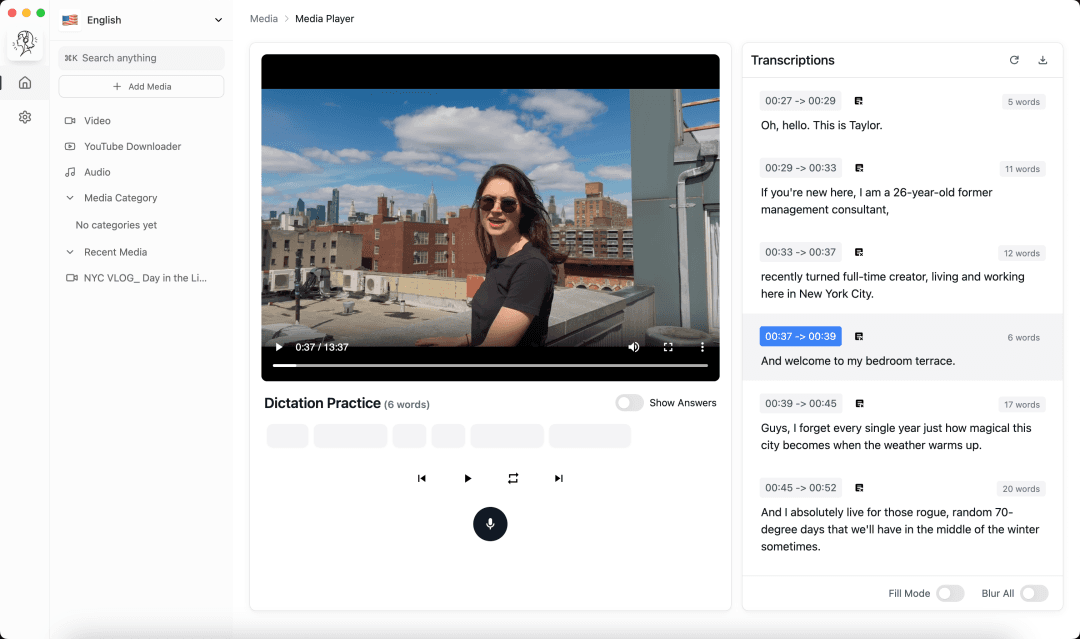Enter fullscreen on the video player
The width and height of the screenshot is (1080, 639).
click(668, 347)
